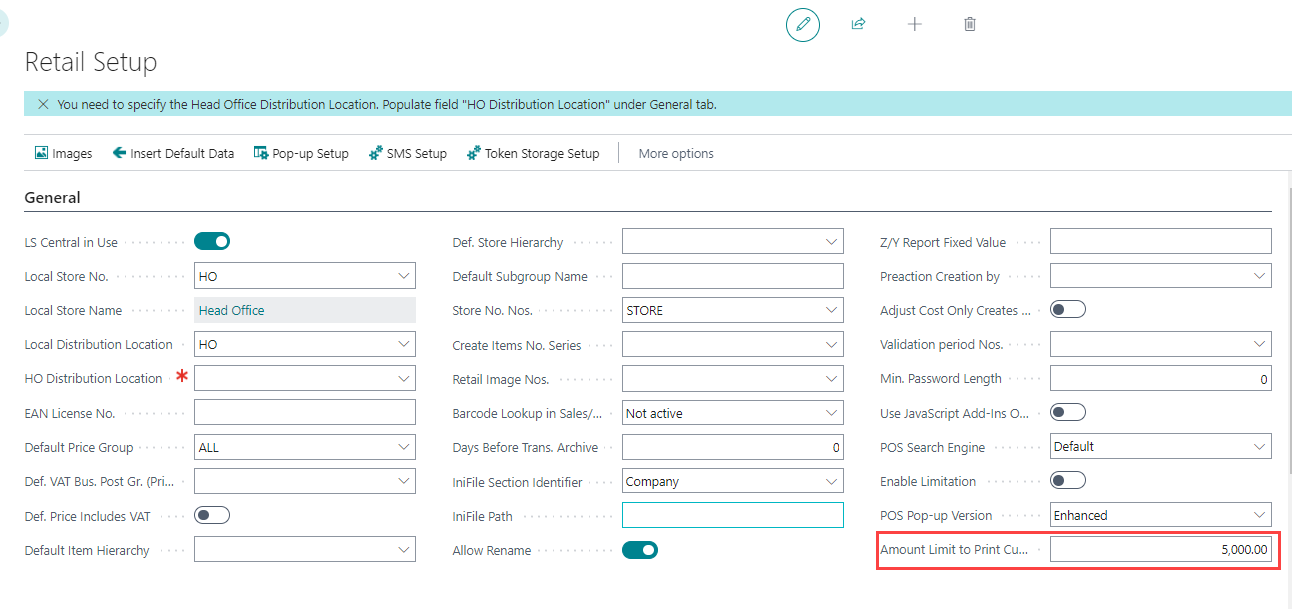This screenshot has width=1292, height=609.
Task: Click the trash delete icon
Action: [969, 24]
